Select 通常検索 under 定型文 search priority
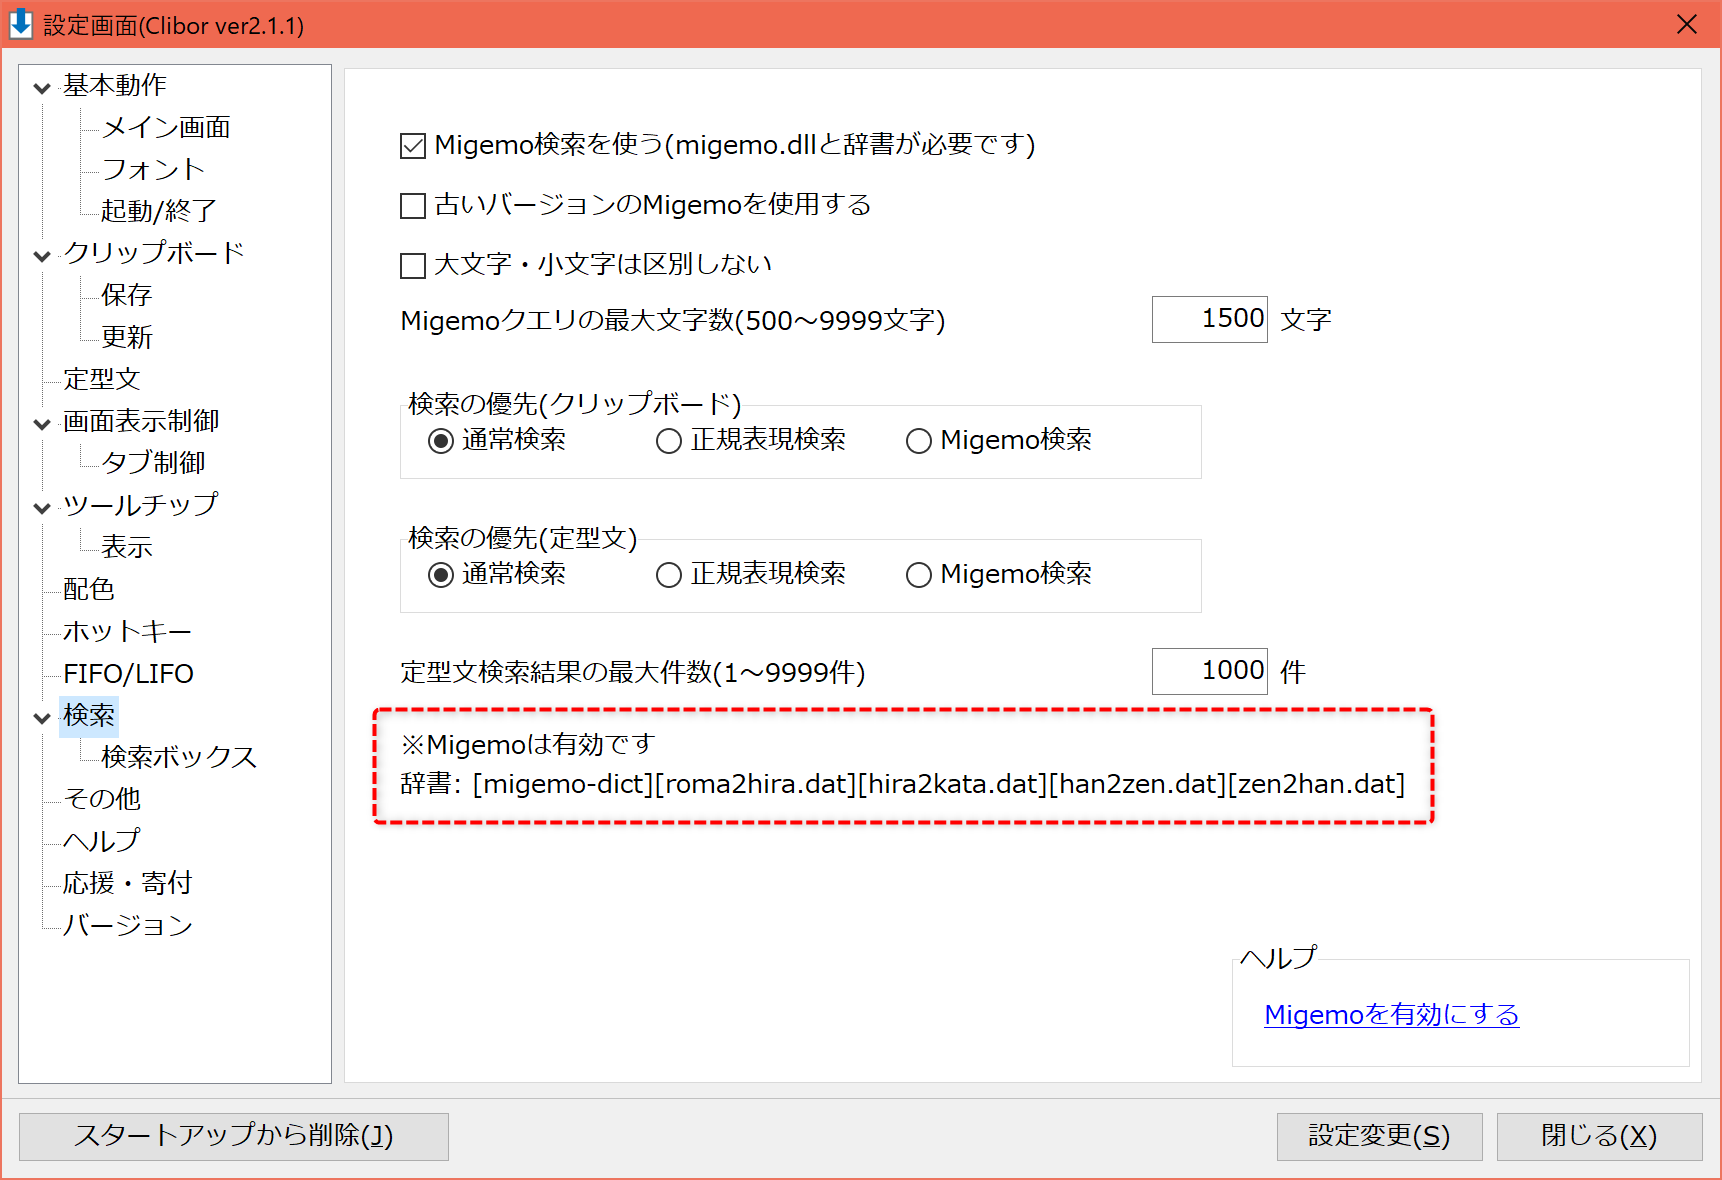1722x1180 pixels. pos(441,575)
